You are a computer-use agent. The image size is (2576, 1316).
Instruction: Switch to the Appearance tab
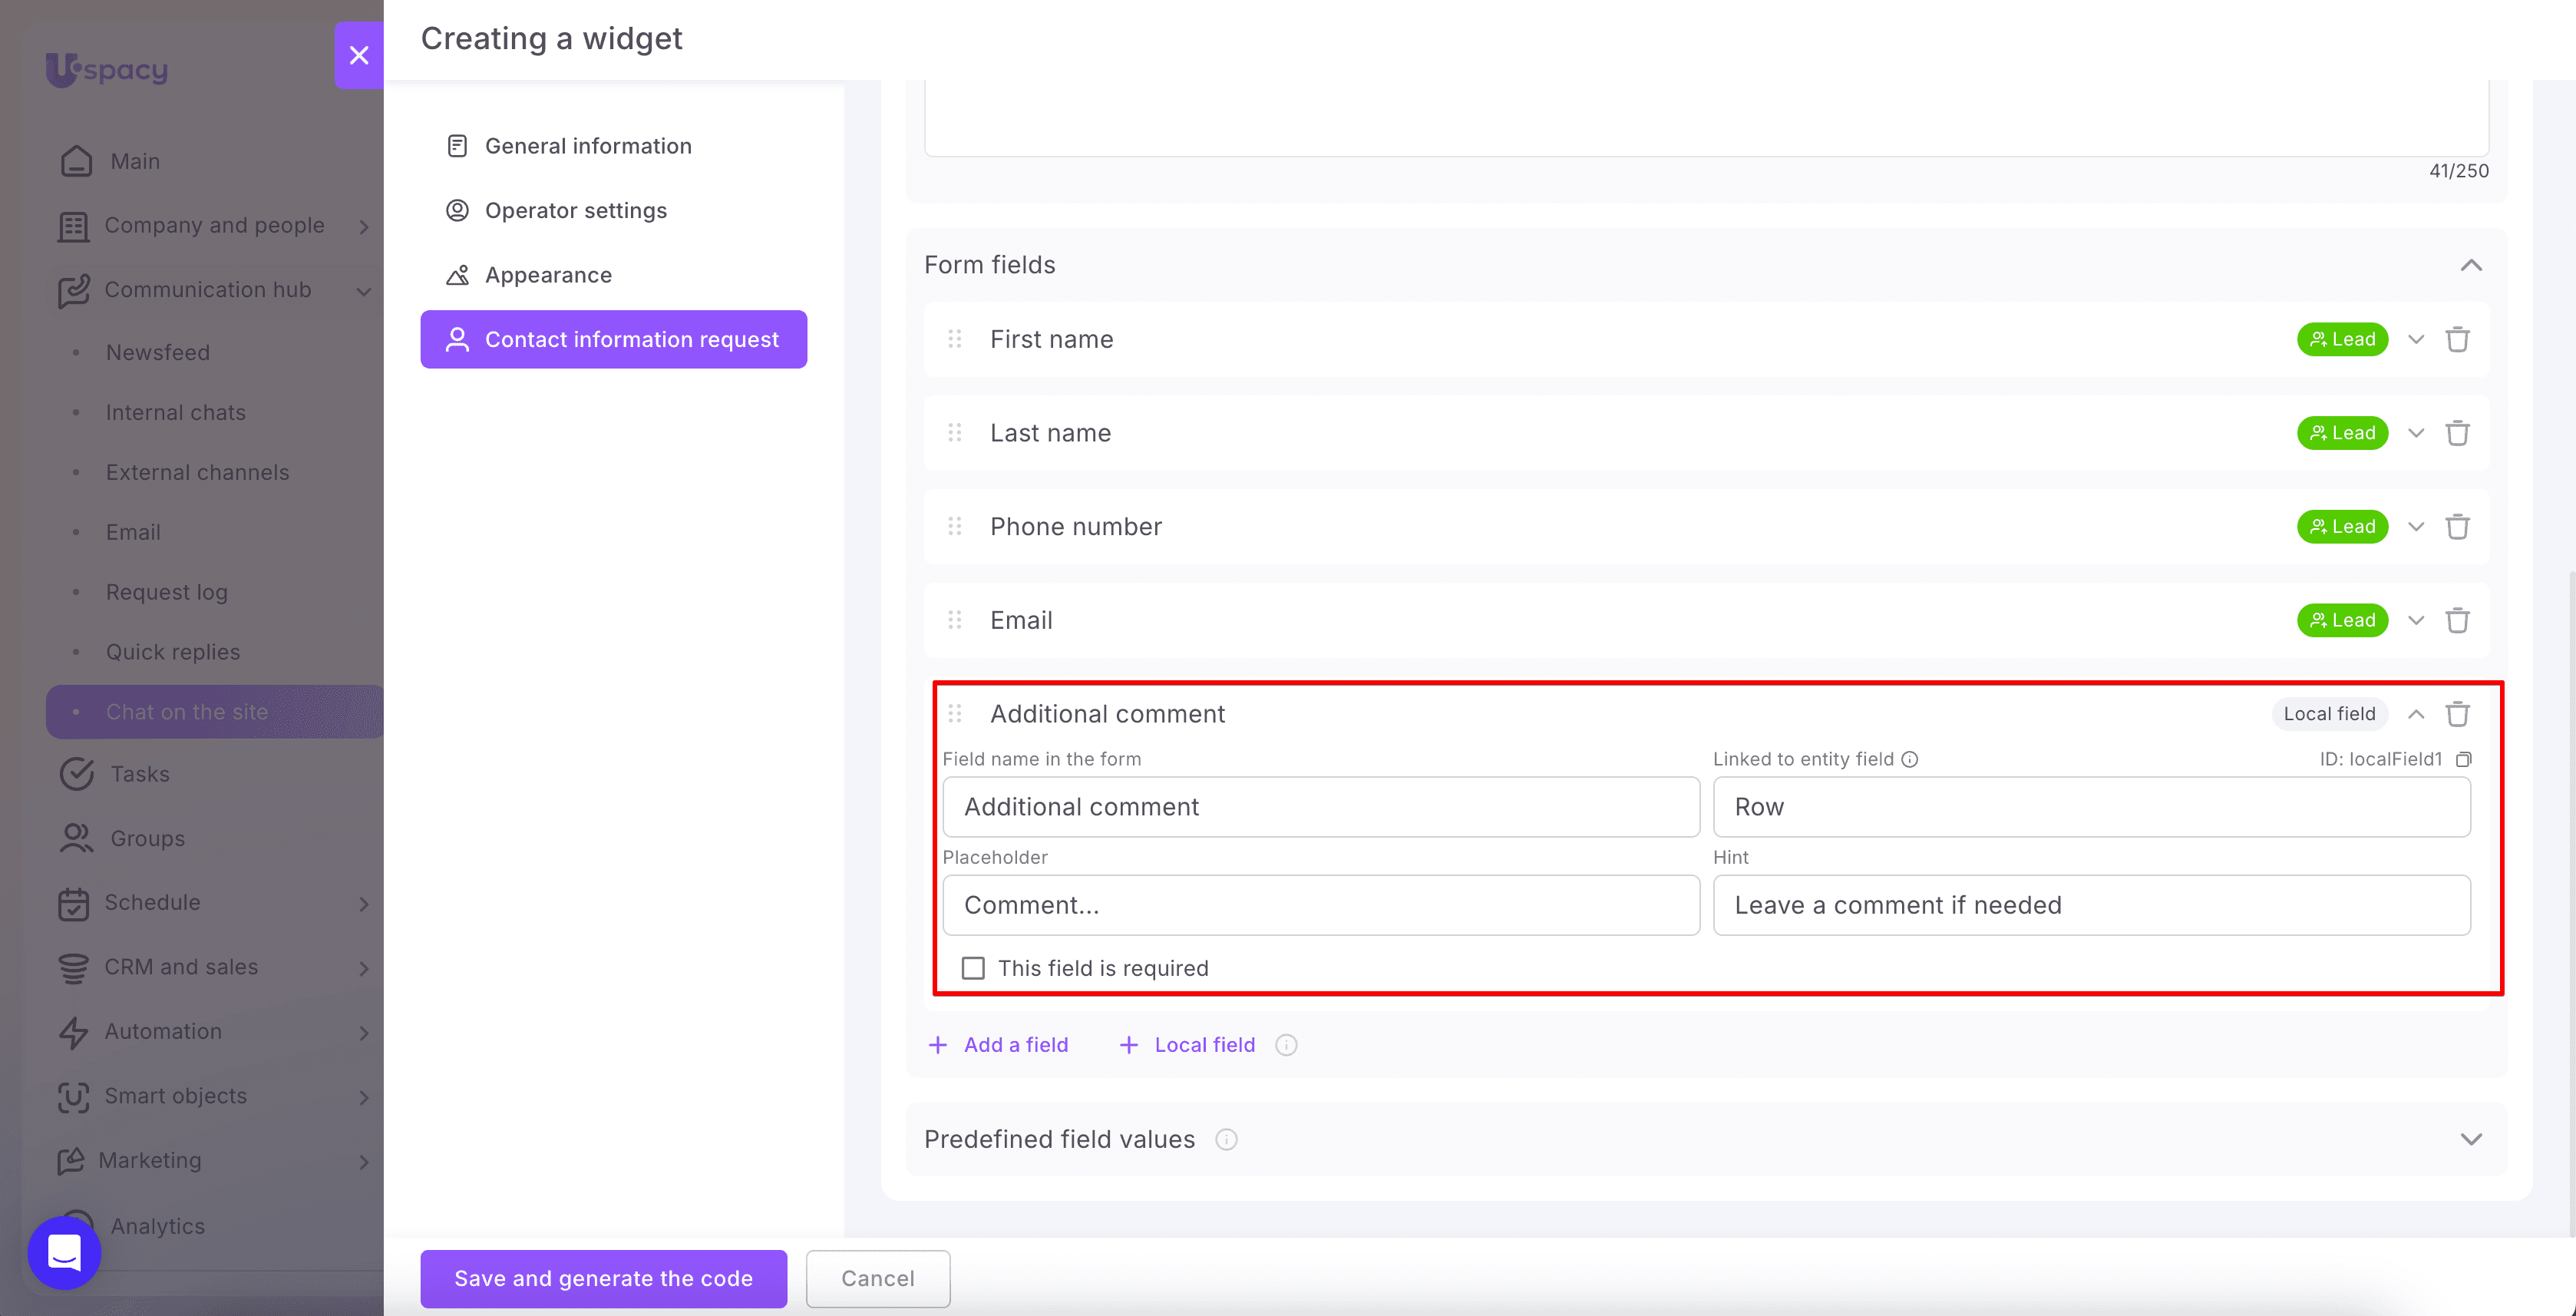coord(614,275)
